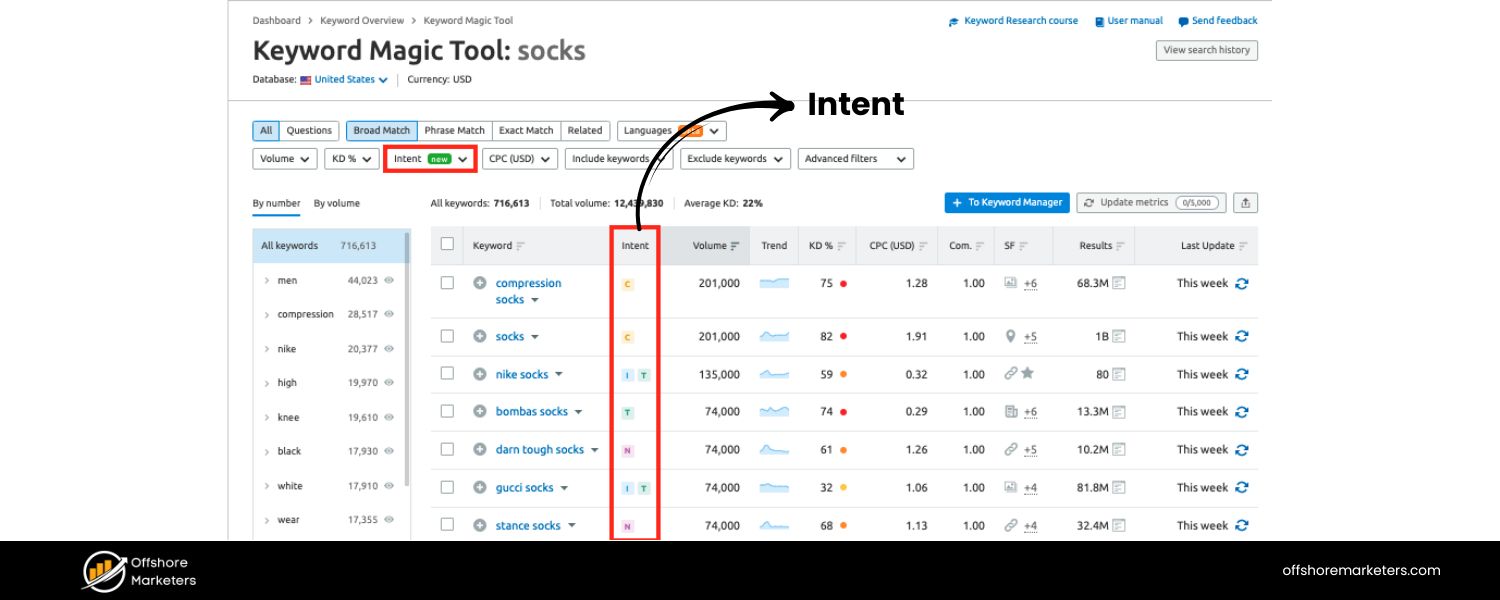This screenshot has width=1500, height=600.
Task: Click the star SERP icon for nike socks
Action: [x=1028, y=371]
